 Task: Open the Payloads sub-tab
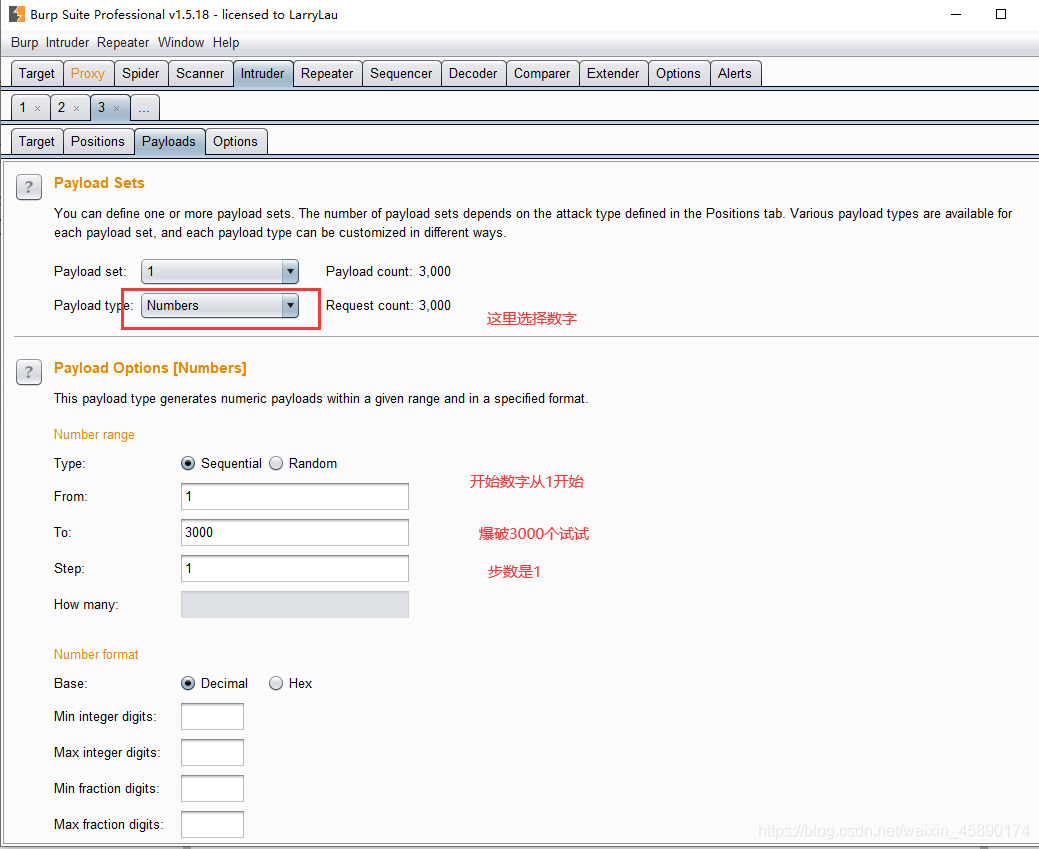pos(169,141)
